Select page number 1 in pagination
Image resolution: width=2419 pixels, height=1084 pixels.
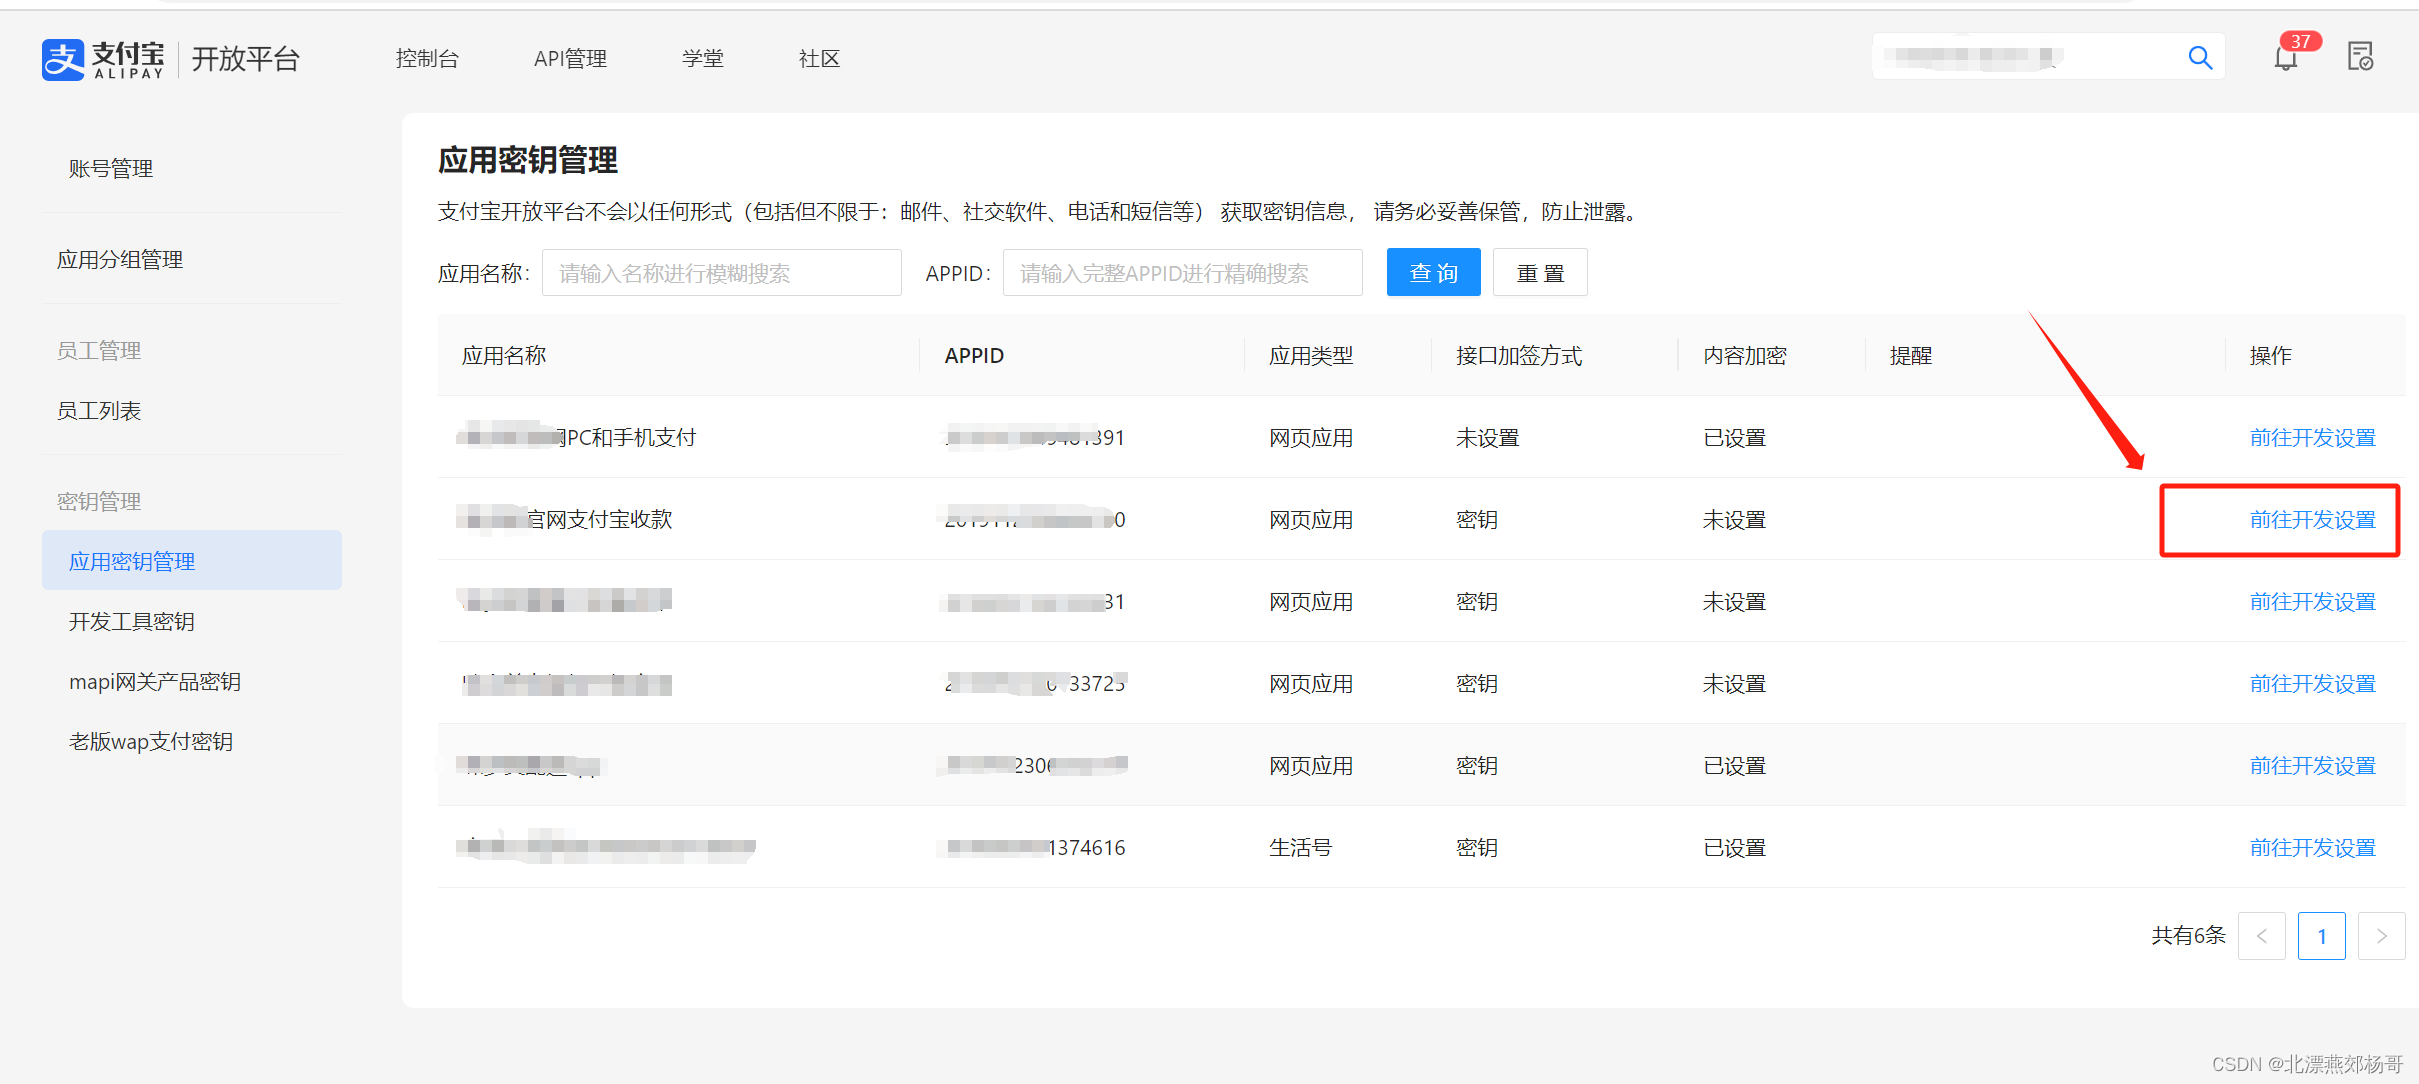point(2321,936)
